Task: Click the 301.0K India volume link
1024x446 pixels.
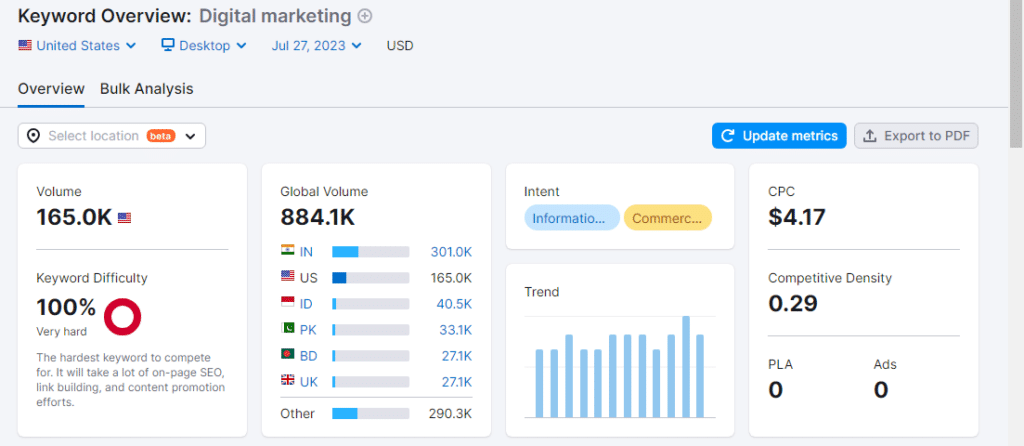Action: [x=451, y=252]
